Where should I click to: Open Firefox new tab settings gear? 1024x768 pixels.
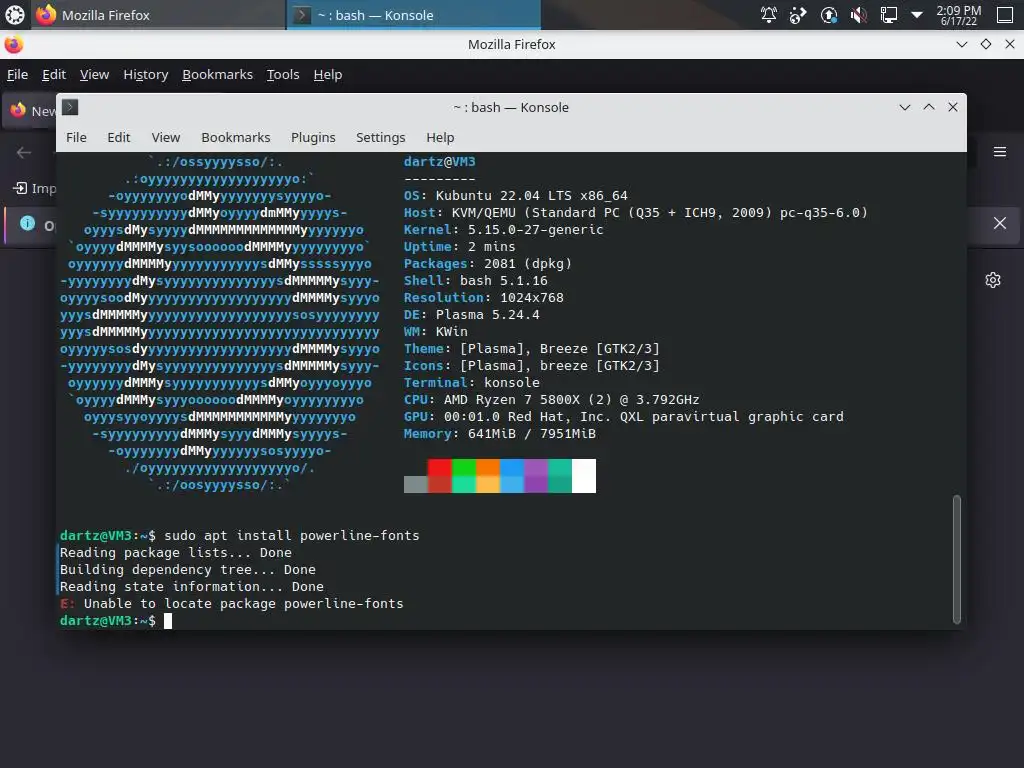pyautogui.click(x=993, y=280)
